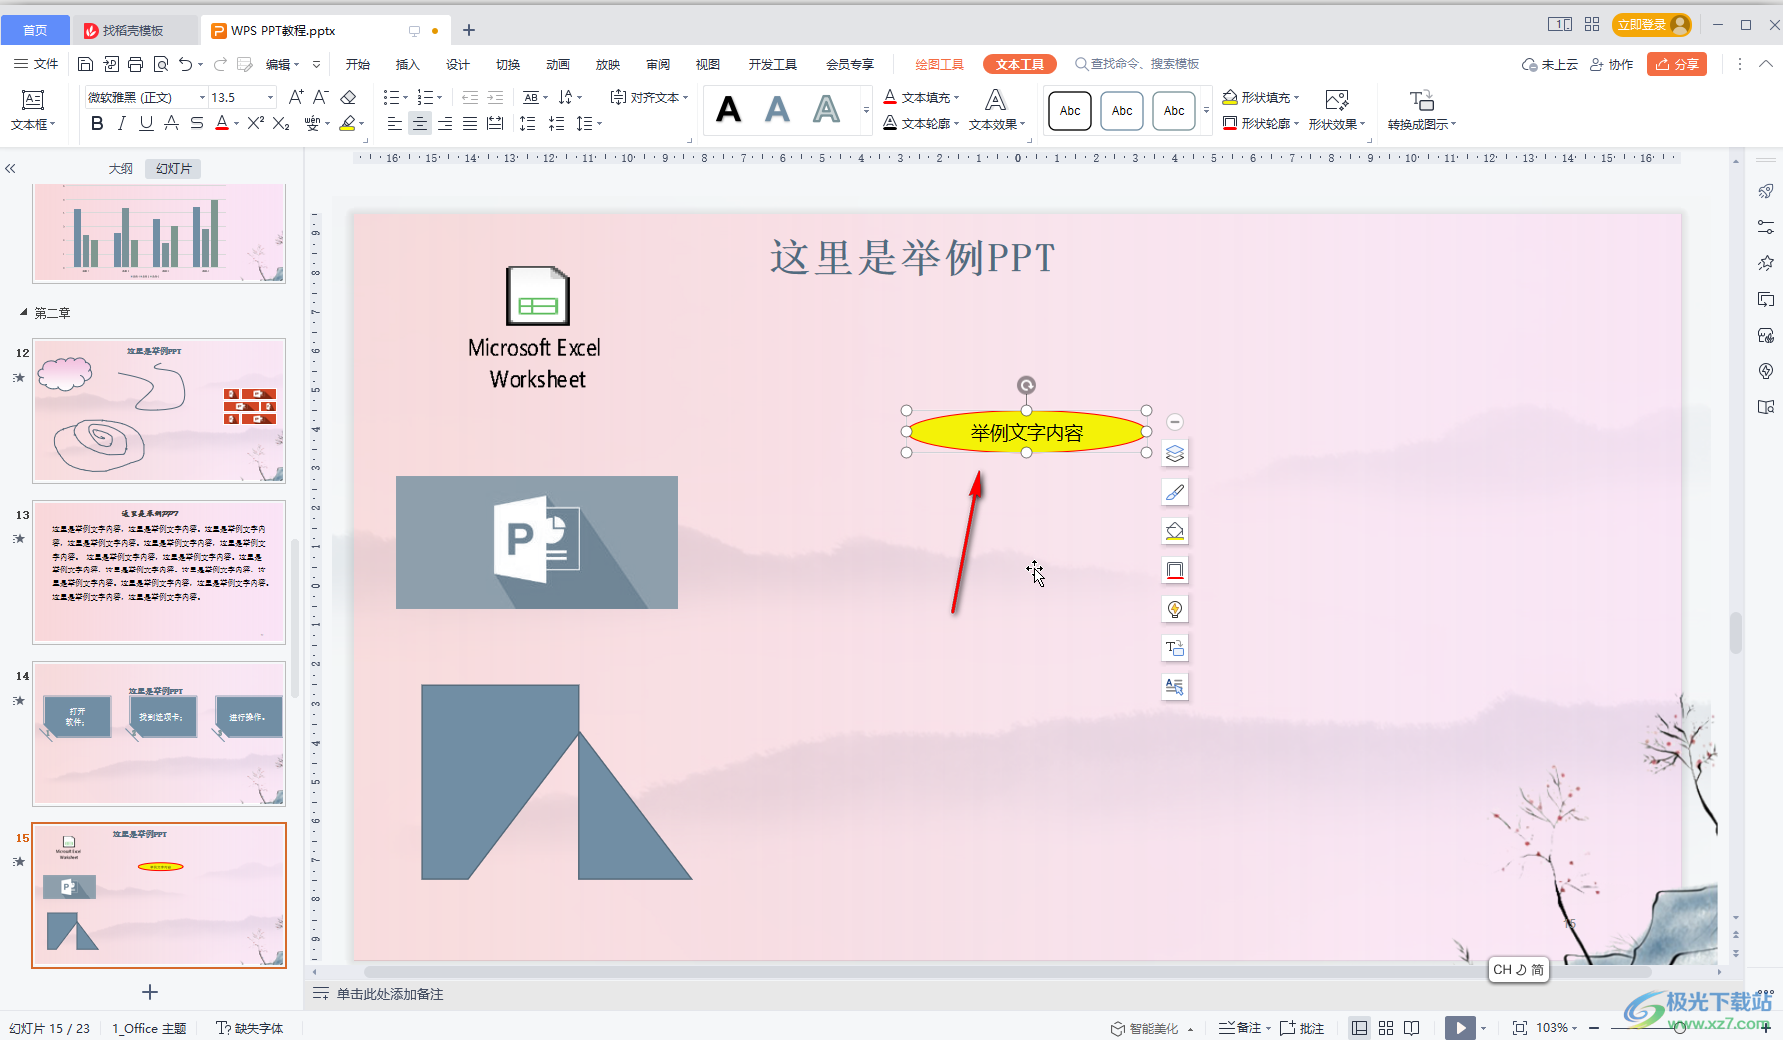
Task: Decrease the indent level
Action: click(470, 97)
